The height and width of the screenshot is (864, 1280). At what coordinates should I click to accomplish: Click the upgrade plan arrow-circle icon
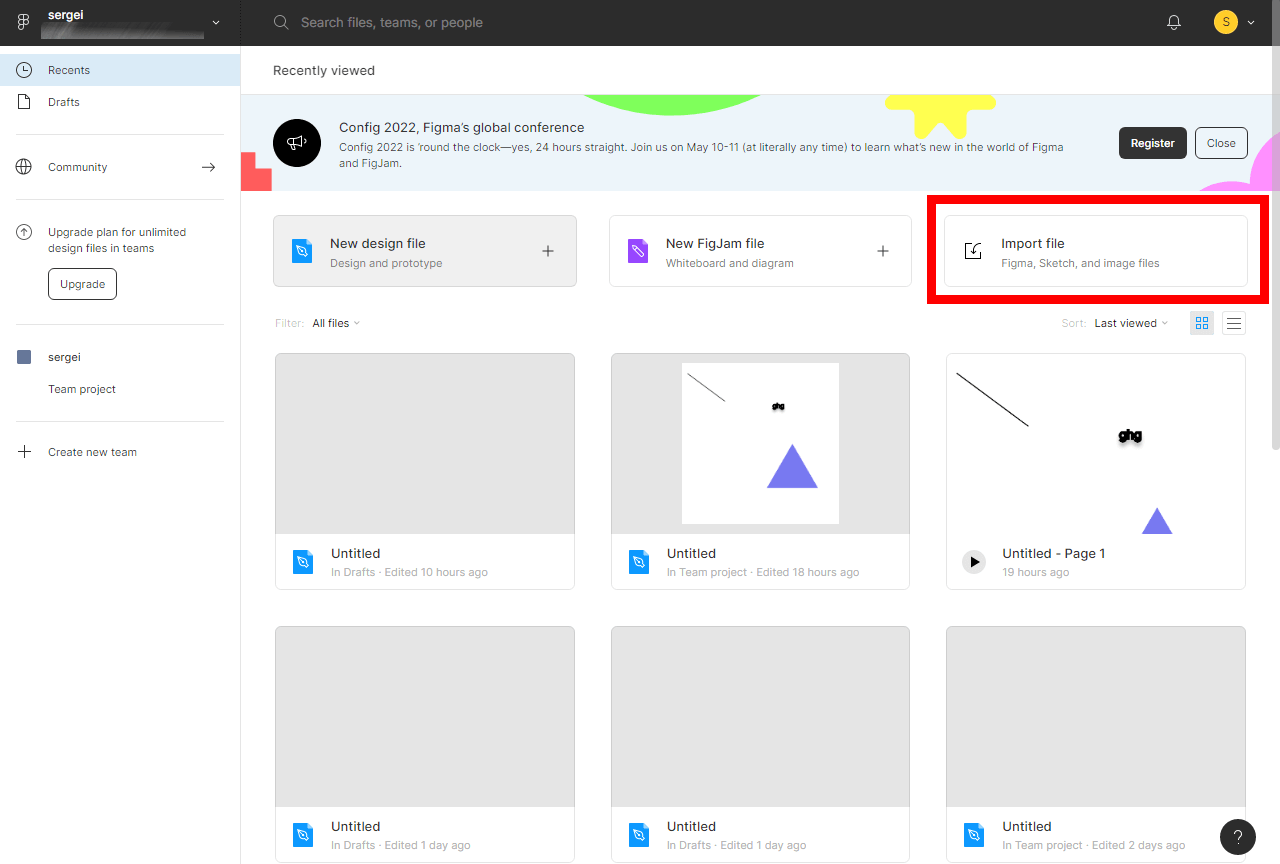(x=24, y=232)
